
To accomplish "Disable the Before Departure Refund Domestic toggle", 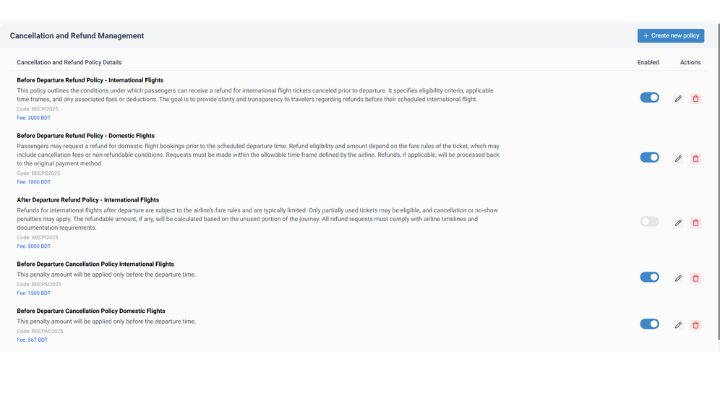I will point(649,157).
